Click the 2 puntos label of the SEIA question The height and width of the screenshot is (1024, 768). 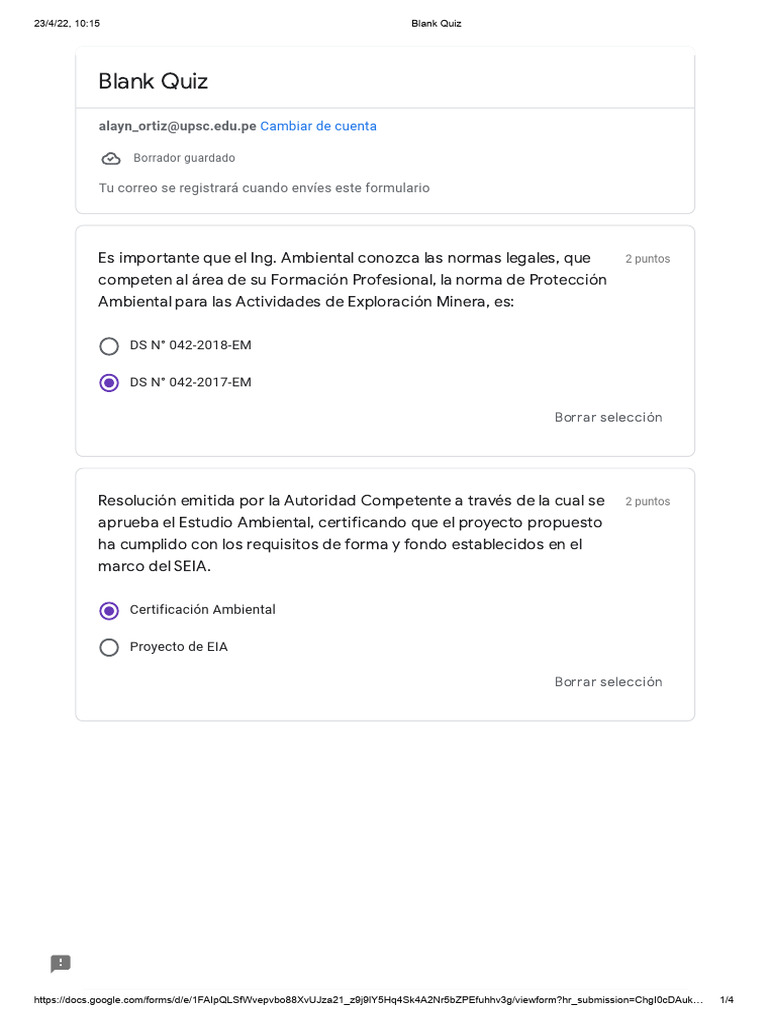point(648,502)
